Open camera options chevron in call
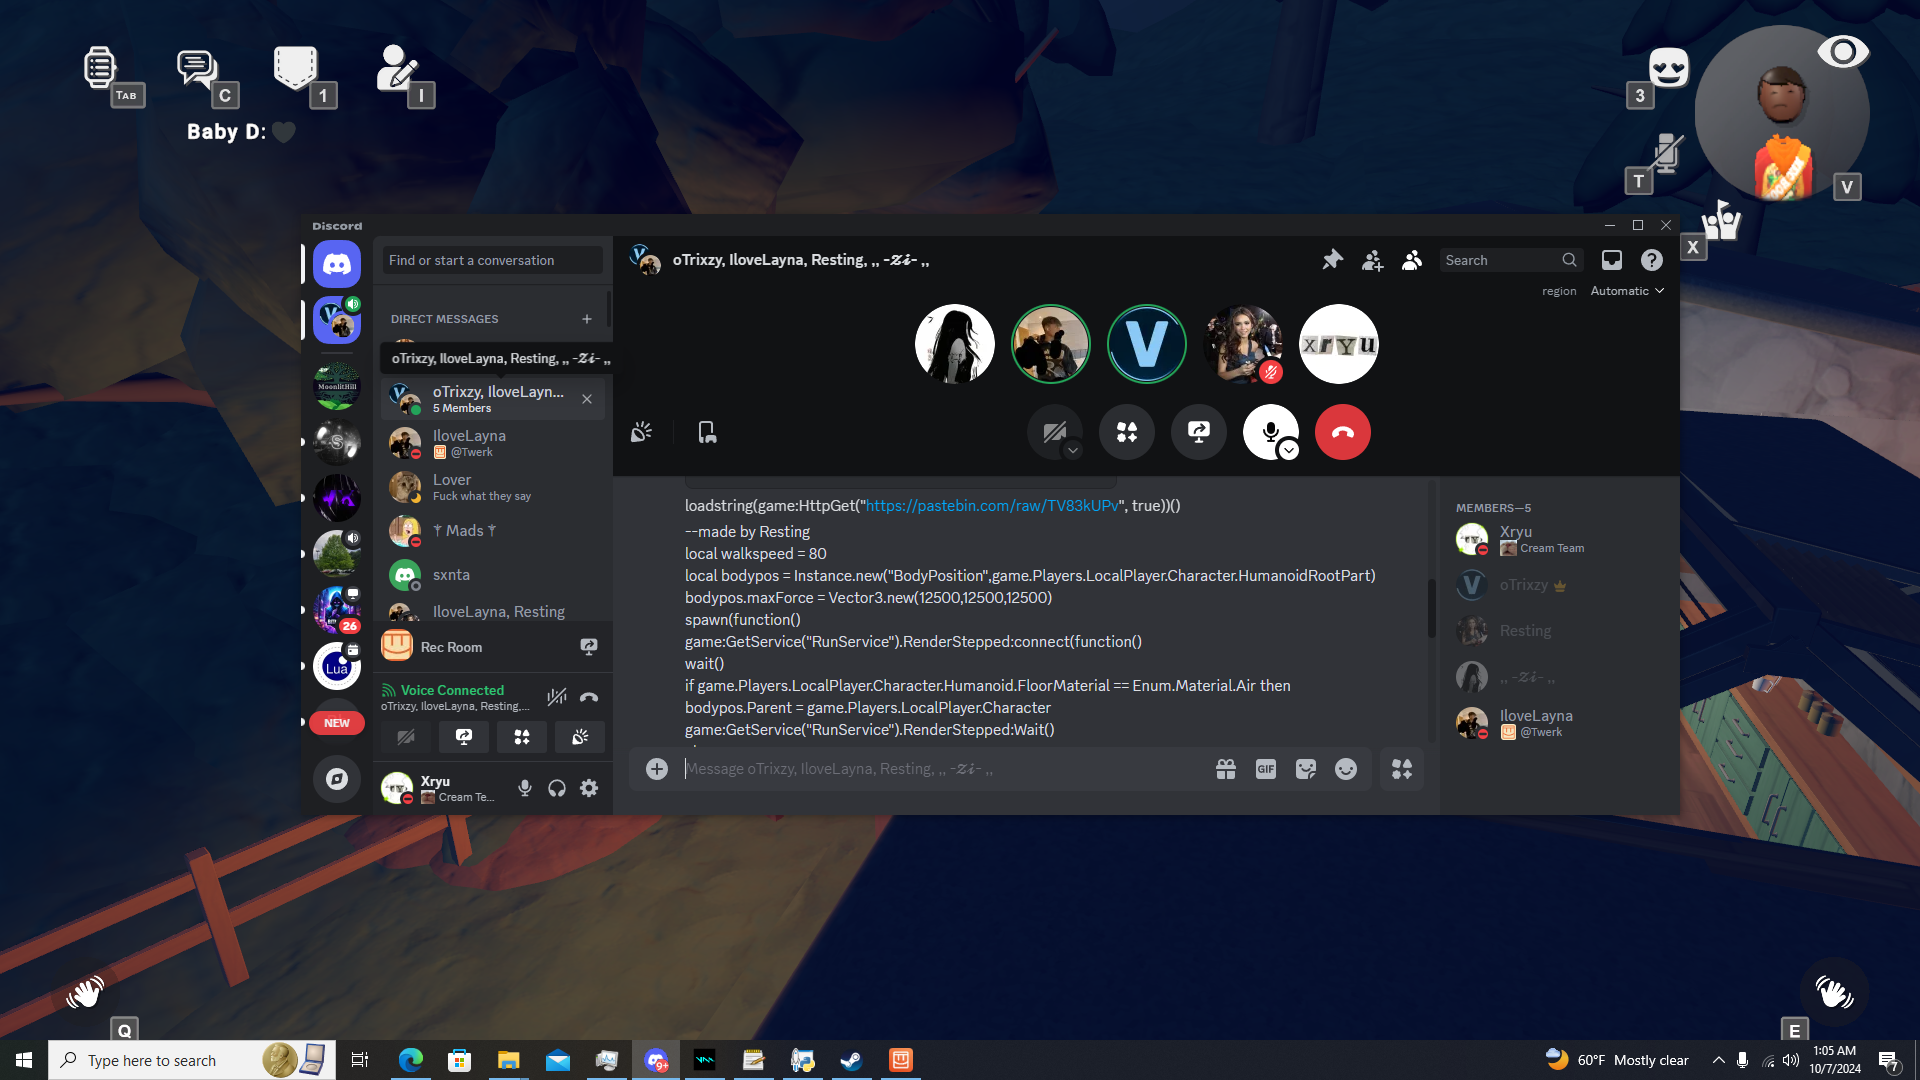Image resolution: width=1920 pixels, height=1080 pixels. coord(1073,451)
